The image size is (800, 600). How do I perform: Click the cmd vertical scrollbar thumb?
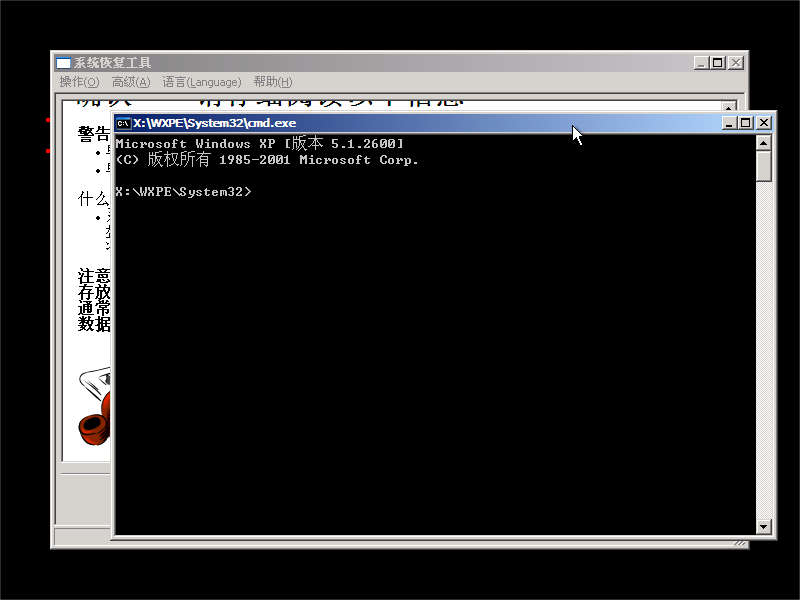[x=763, y=166]
